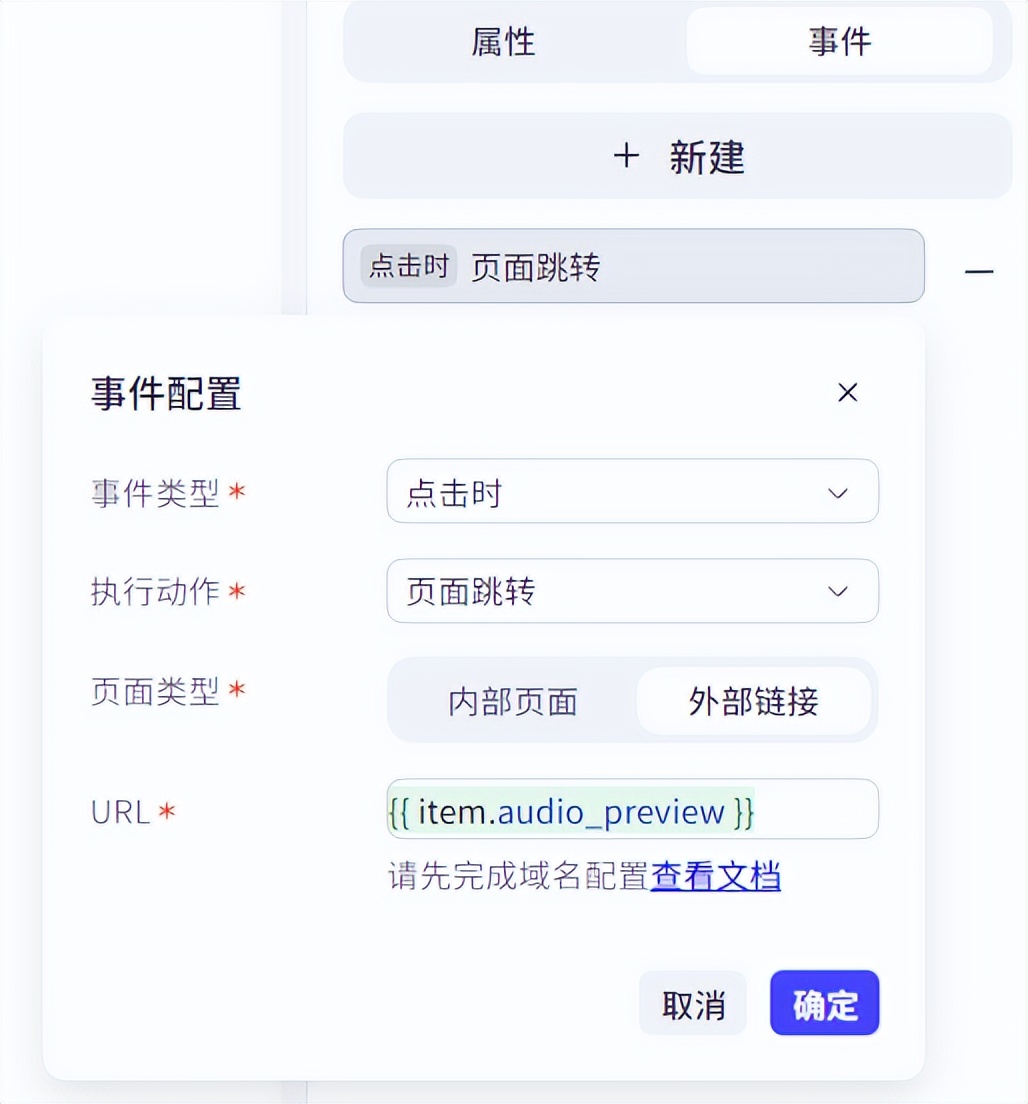Click the red asterisk beside URL
Viewport: 1028px width, 1104px height.
[x=166, y=814]
